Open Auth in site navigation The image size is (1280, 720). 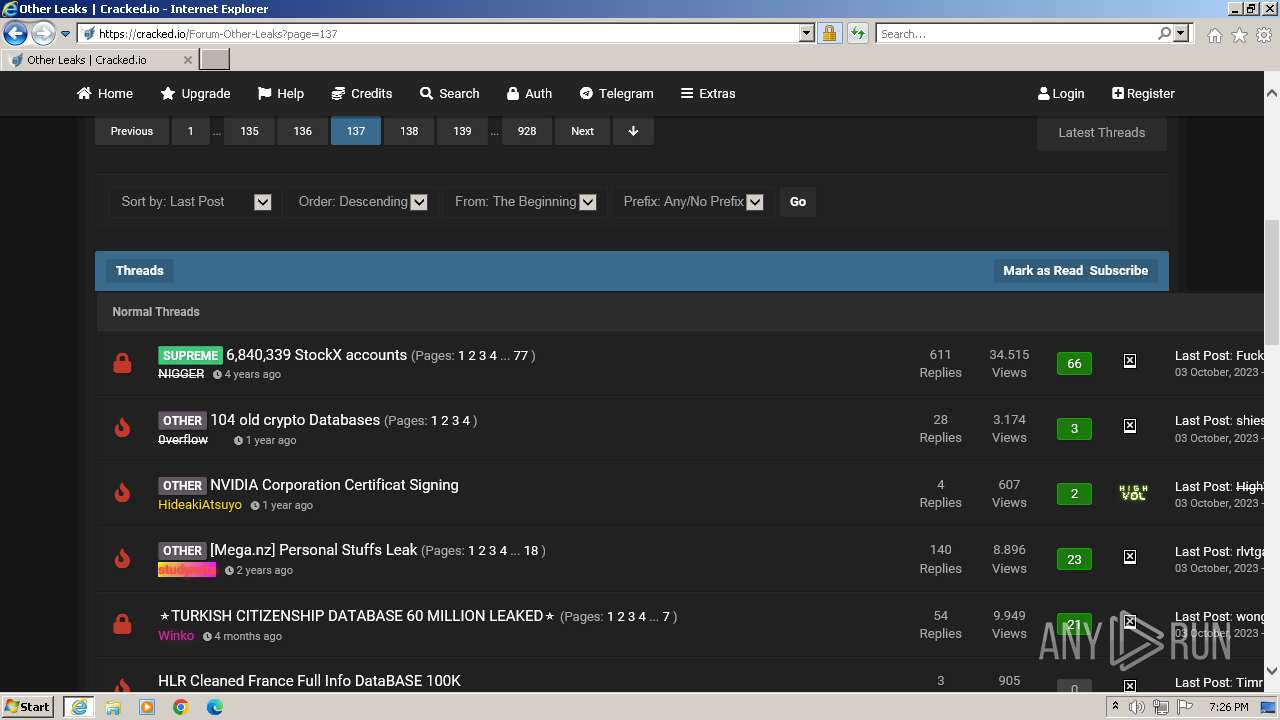tap(529, 93)
